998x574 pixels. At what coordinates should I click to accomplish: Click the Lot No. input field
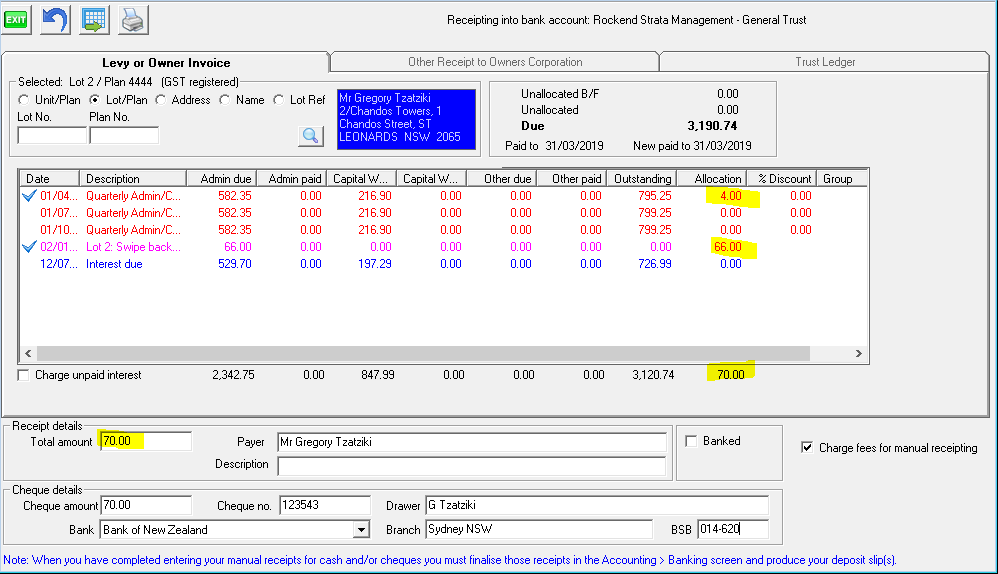pos(52,135)
